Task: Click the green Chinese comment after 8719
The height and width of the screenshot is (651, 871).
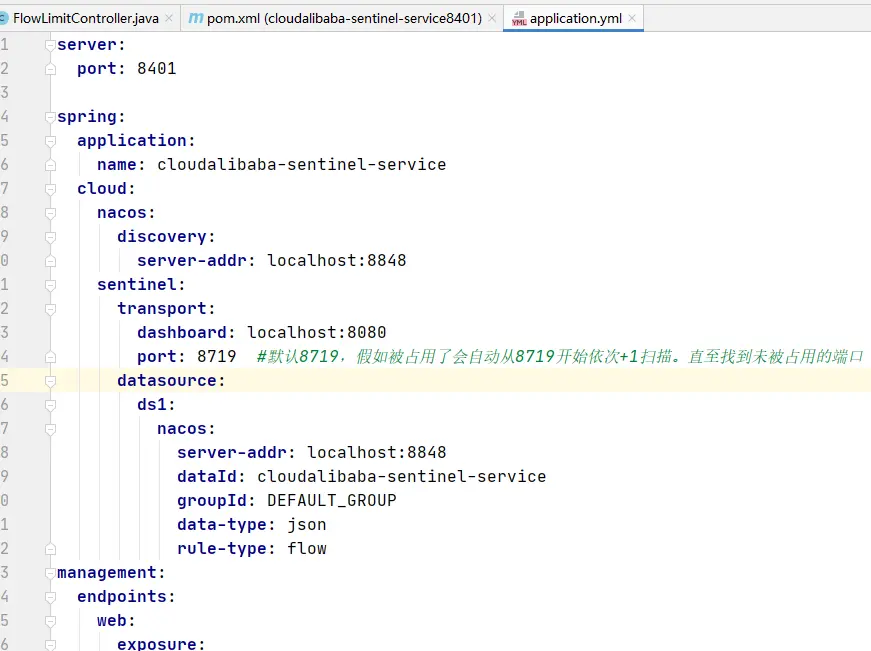Action: pos(560,356)
